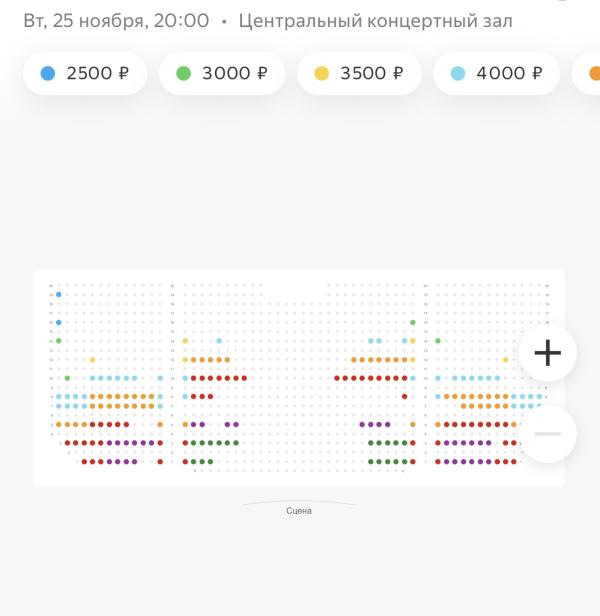The height and width of the screenshot is (616, 600).
Task: Select second blue seat in left section
Action: 59,322
